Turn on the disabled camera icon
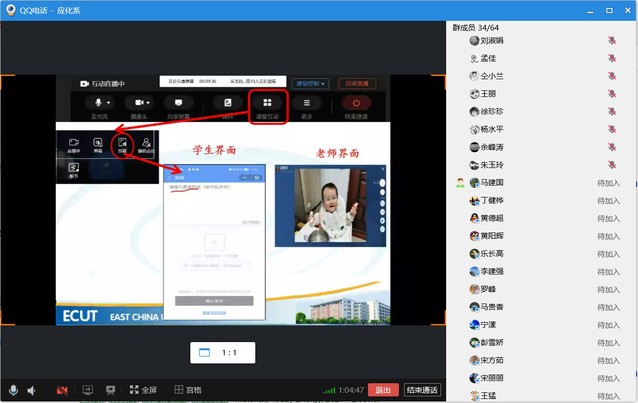 click(x=62, y=390)
